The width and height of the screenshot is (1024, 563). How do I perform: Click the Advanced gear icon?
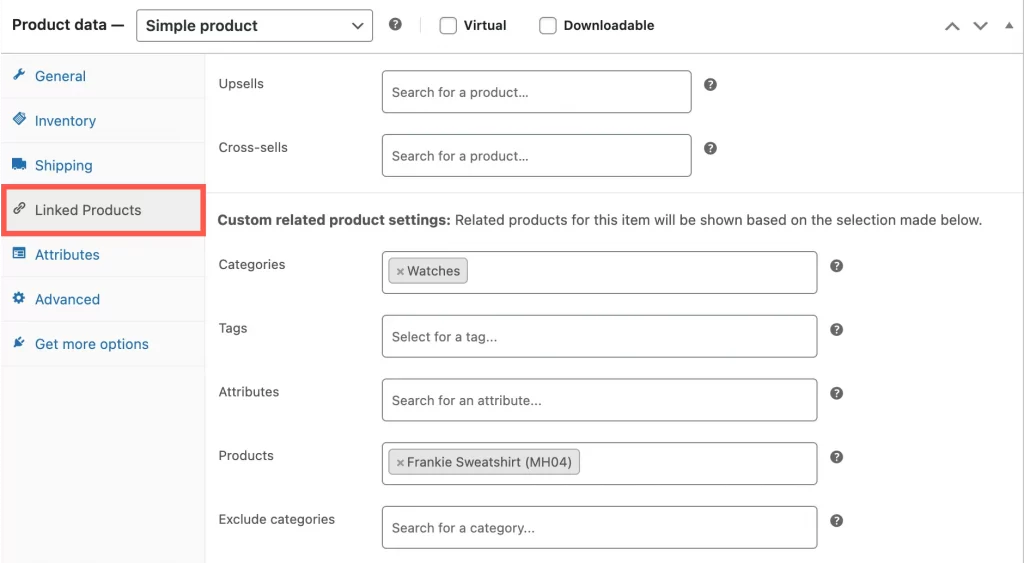point(19,298)
